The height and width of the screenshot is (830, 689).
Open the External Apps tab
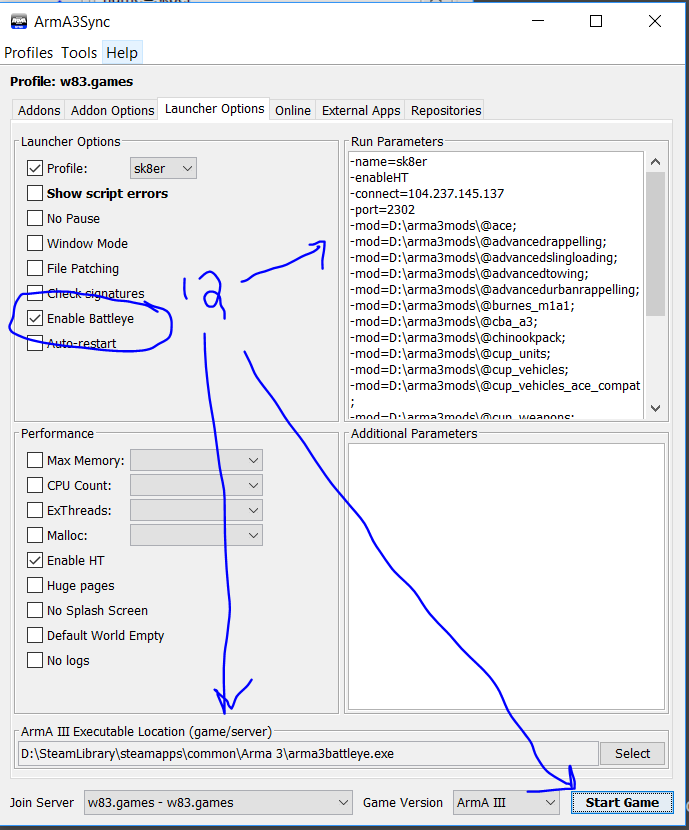point(361,110)
